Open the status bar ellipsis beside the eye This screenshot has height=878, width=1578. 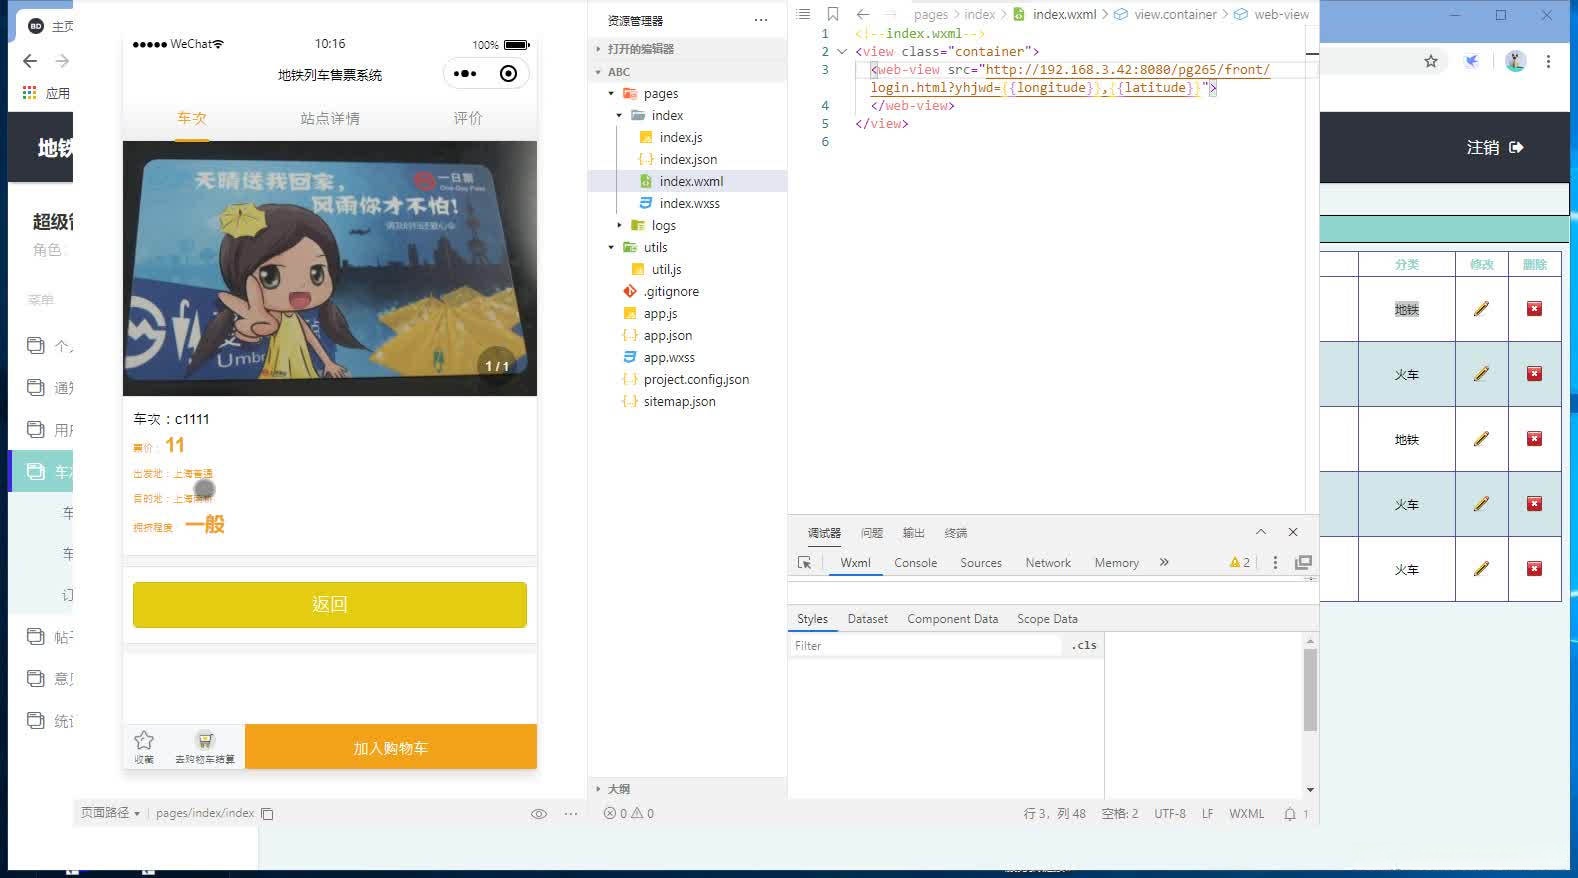[x=571, y=814]
